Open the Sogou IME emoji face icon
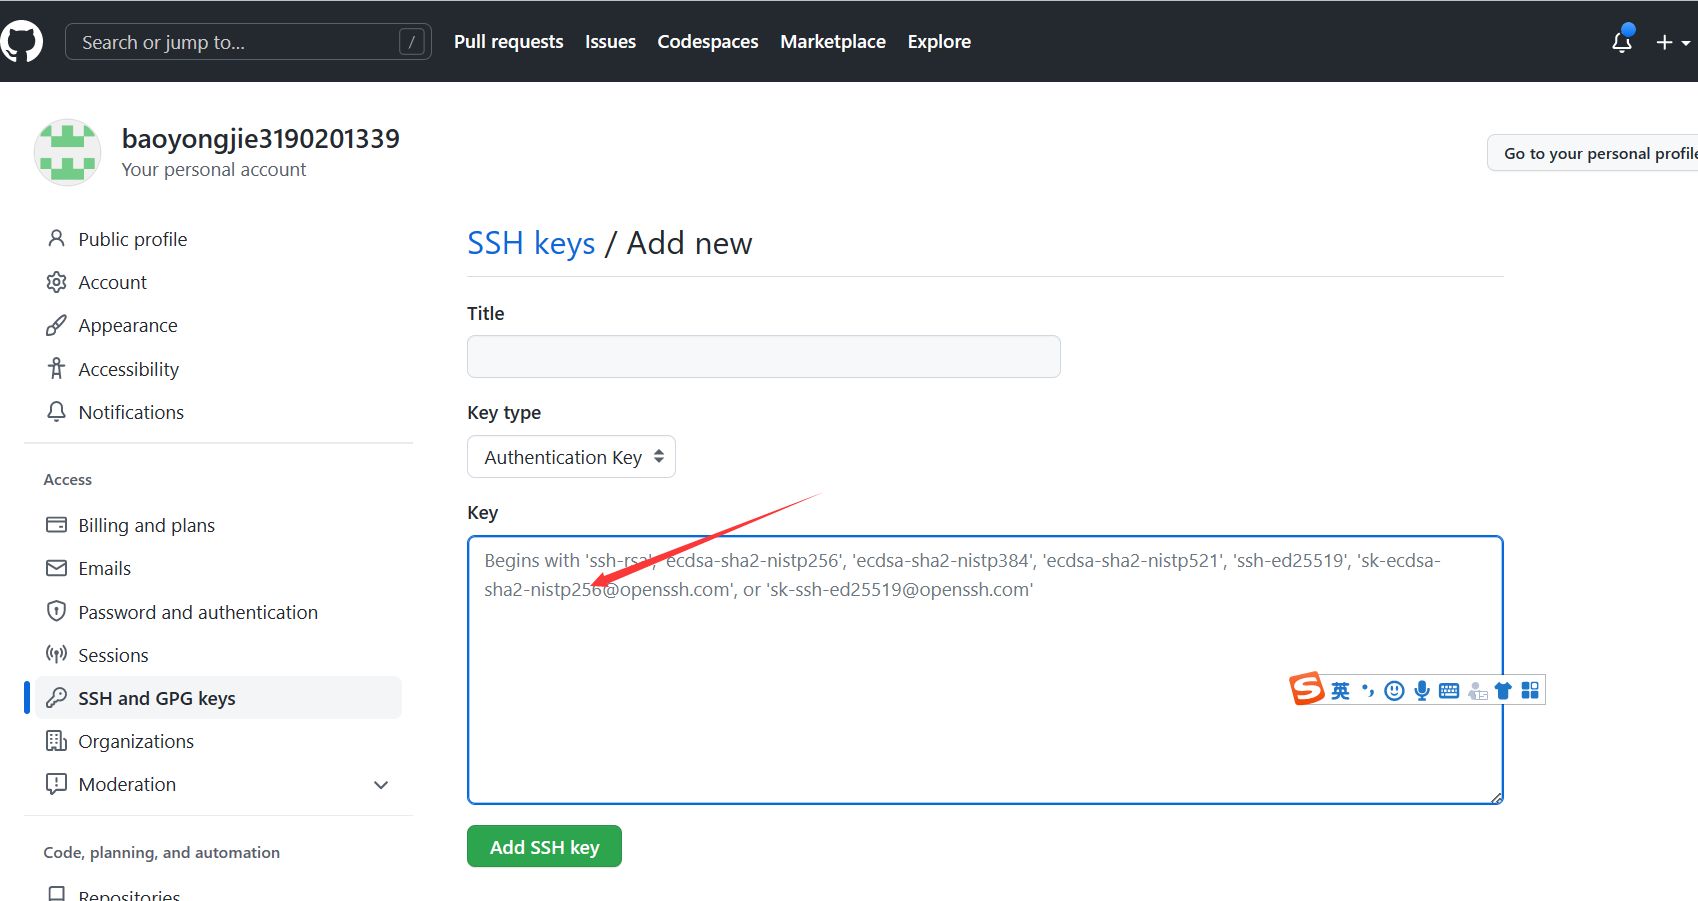 1394,691
